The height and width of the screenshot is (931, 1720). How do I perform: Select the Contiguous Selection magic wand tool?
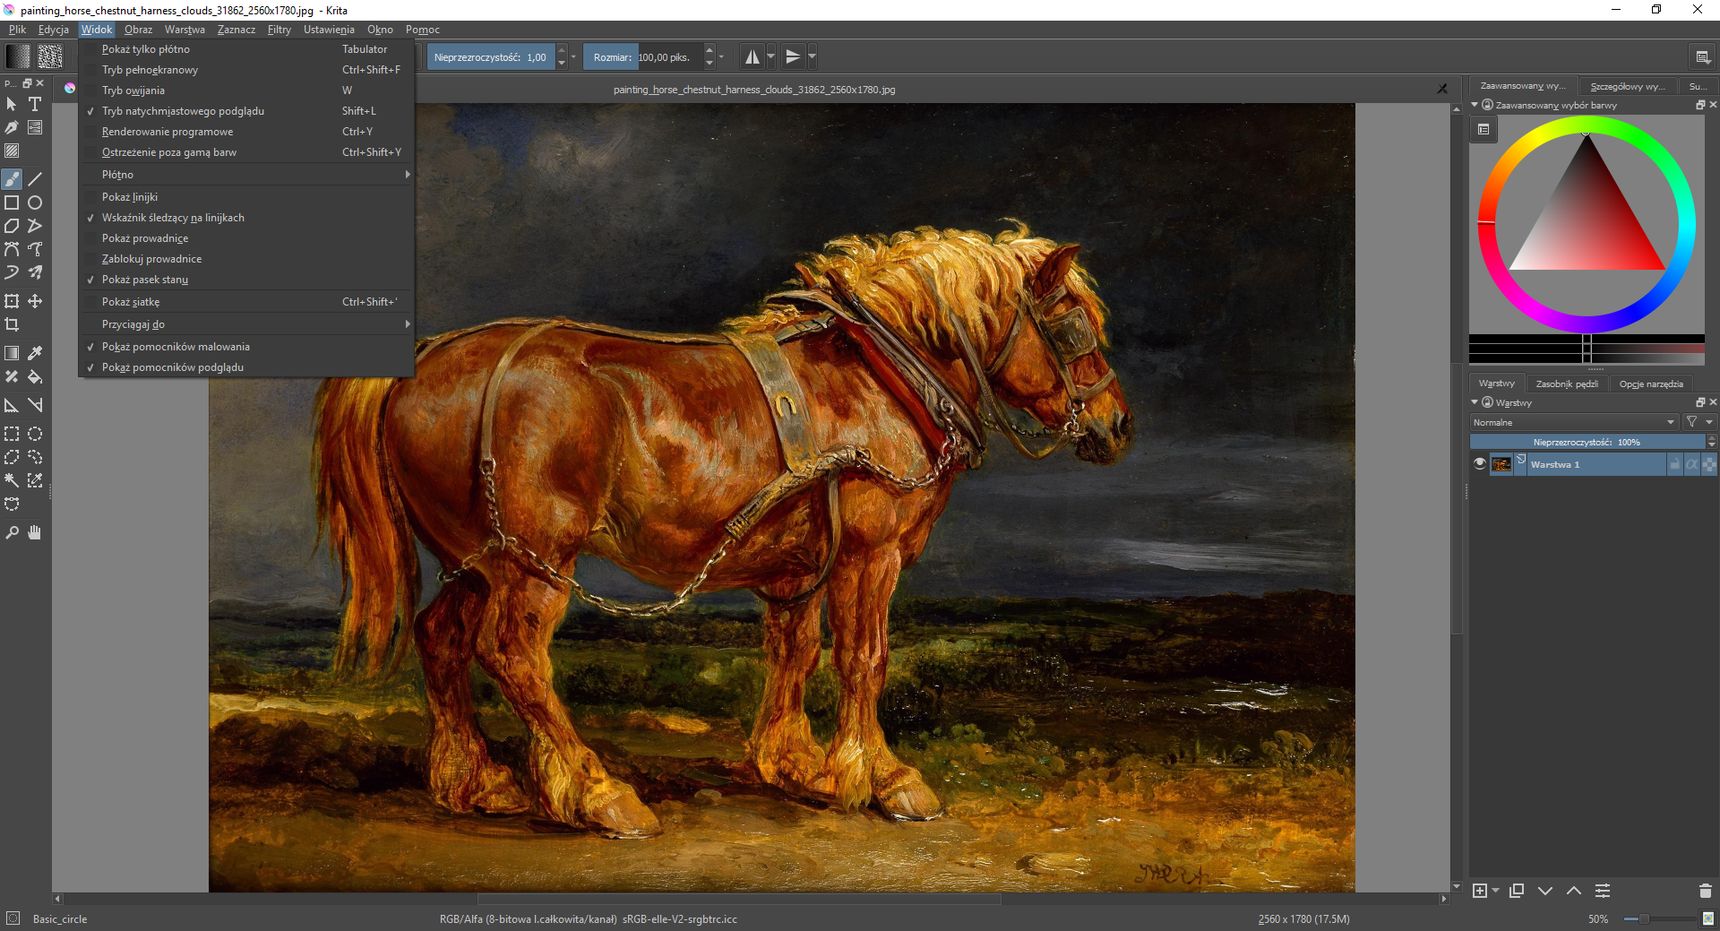point(12,480)
